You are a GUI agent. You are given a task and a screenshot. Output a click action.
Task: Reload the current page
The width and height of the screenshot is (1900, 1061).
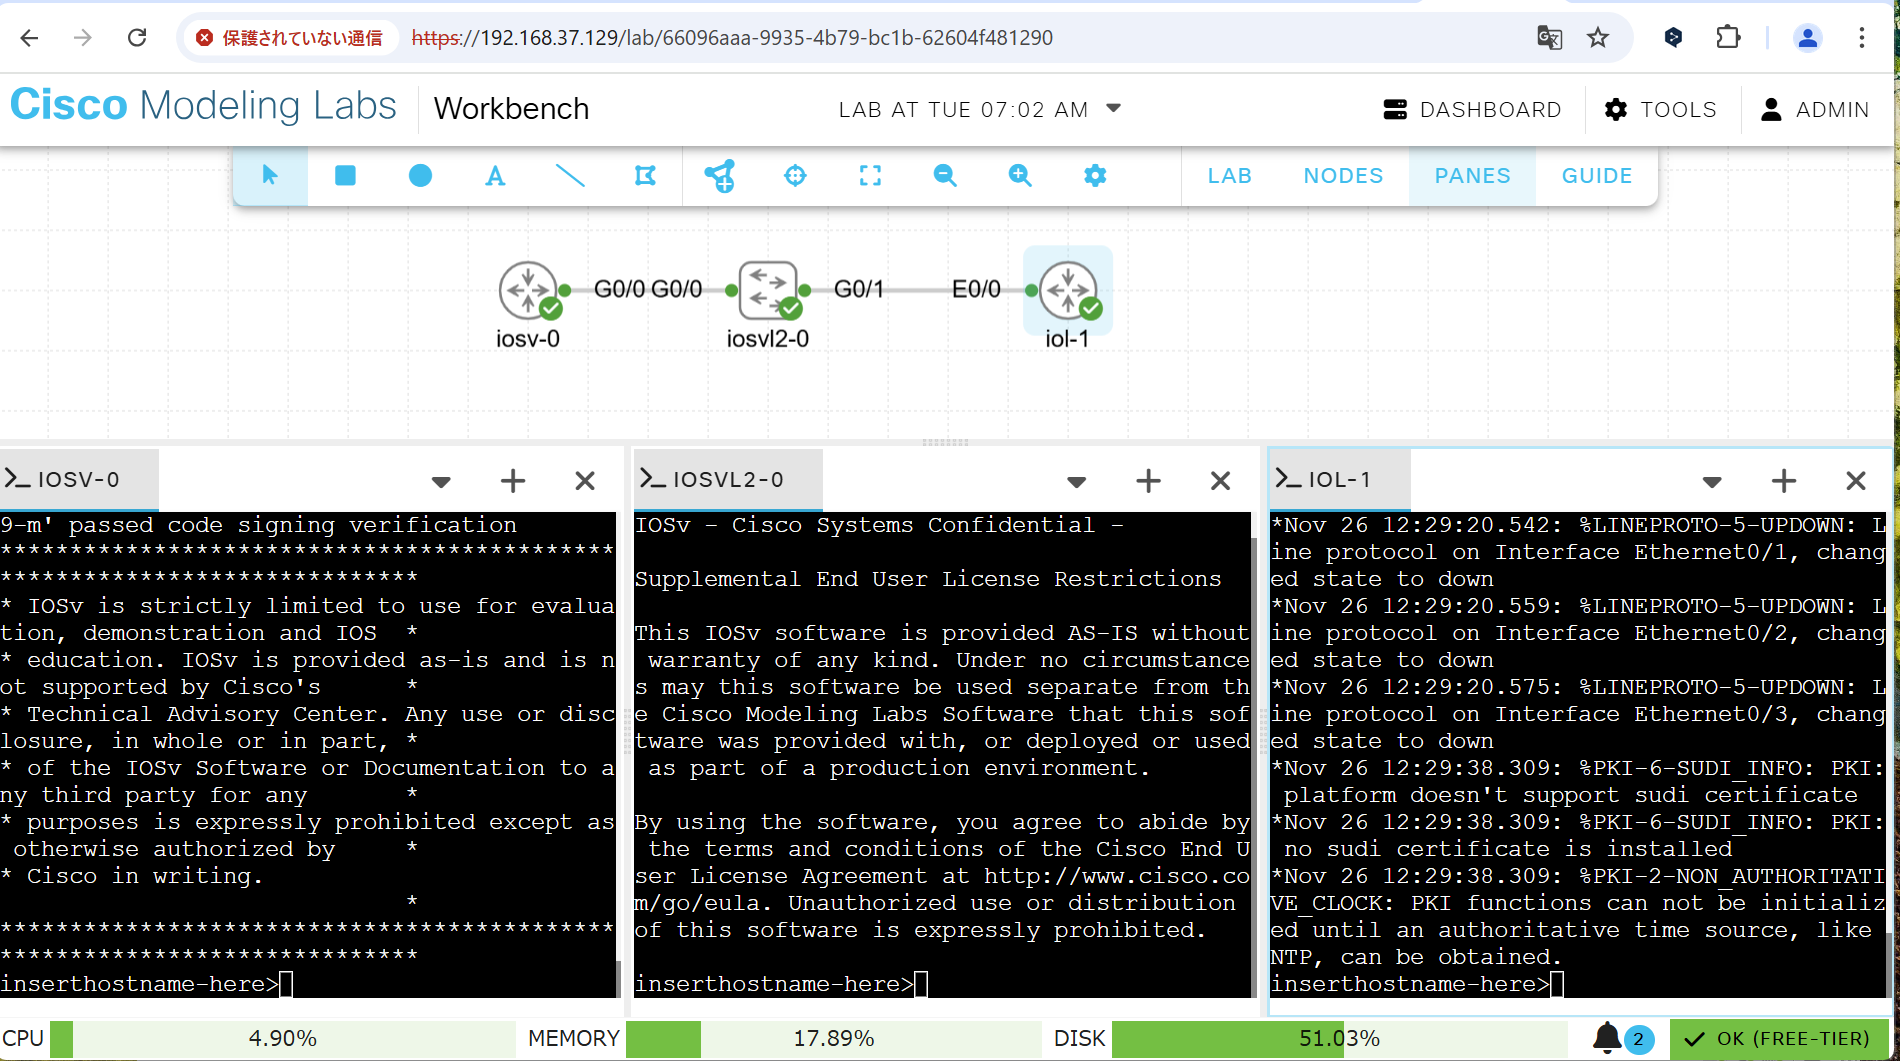[137, 38]
